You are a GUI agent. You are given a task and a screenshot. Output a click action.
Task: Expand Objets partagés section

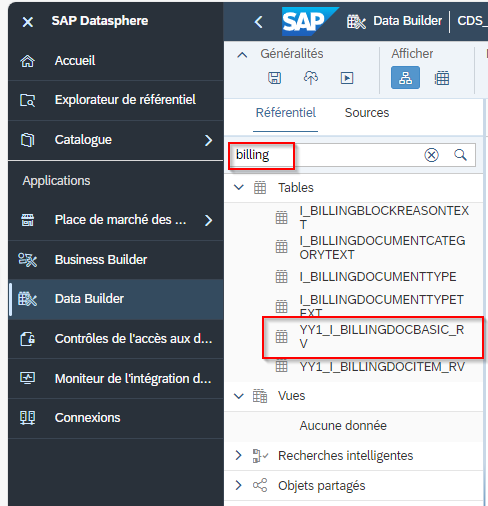238,485
